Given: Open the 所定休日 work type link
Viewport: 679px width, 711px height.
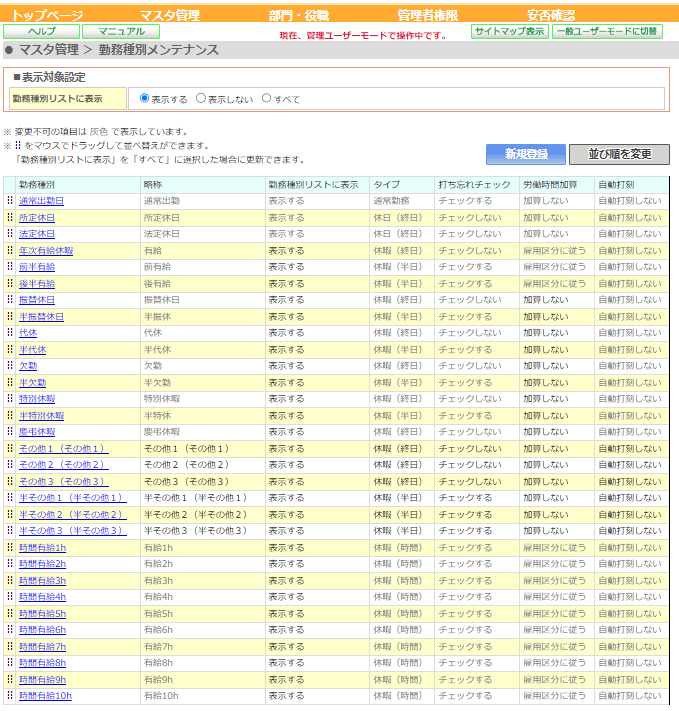Looking at the screenshot, I should pos(37,218).
